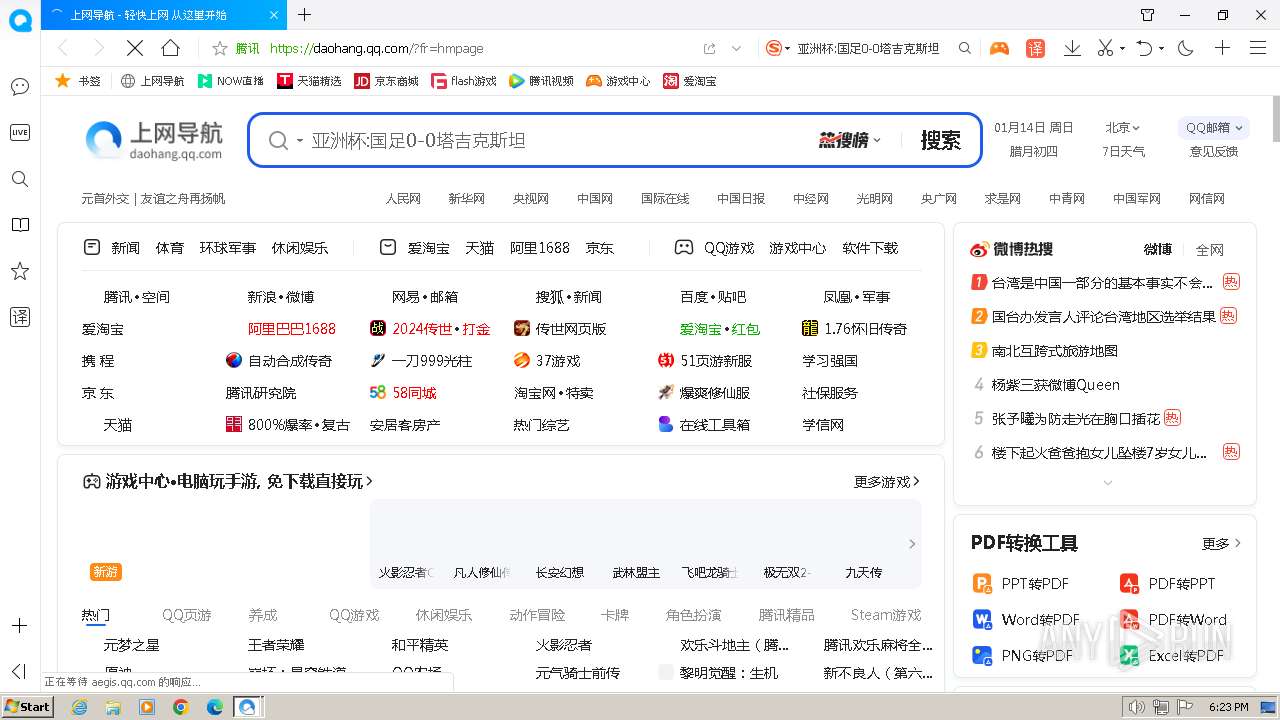Select the 角色扮演 games tab
1280x720 pixels.
693,615
